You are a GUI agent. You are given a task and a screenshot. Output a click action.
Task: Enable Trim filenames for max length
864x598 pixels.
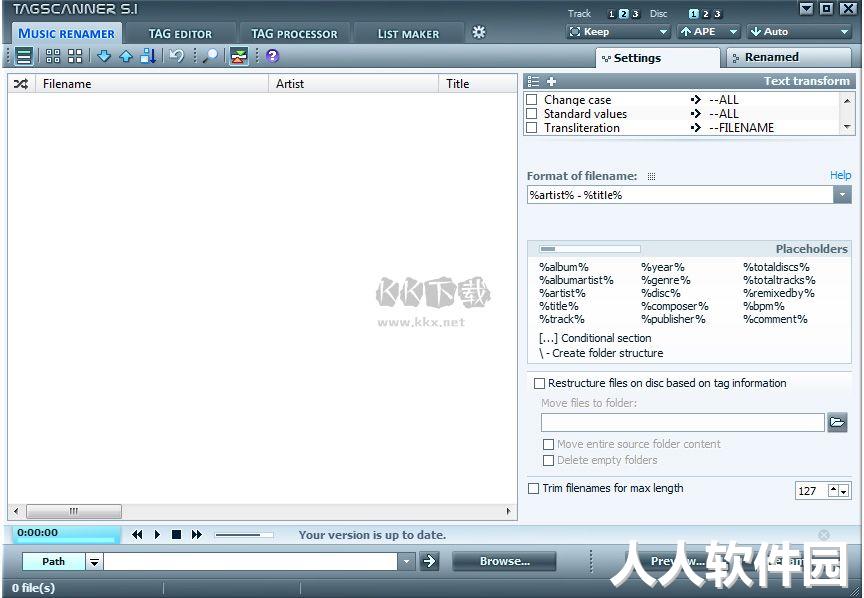pos(533,489)
